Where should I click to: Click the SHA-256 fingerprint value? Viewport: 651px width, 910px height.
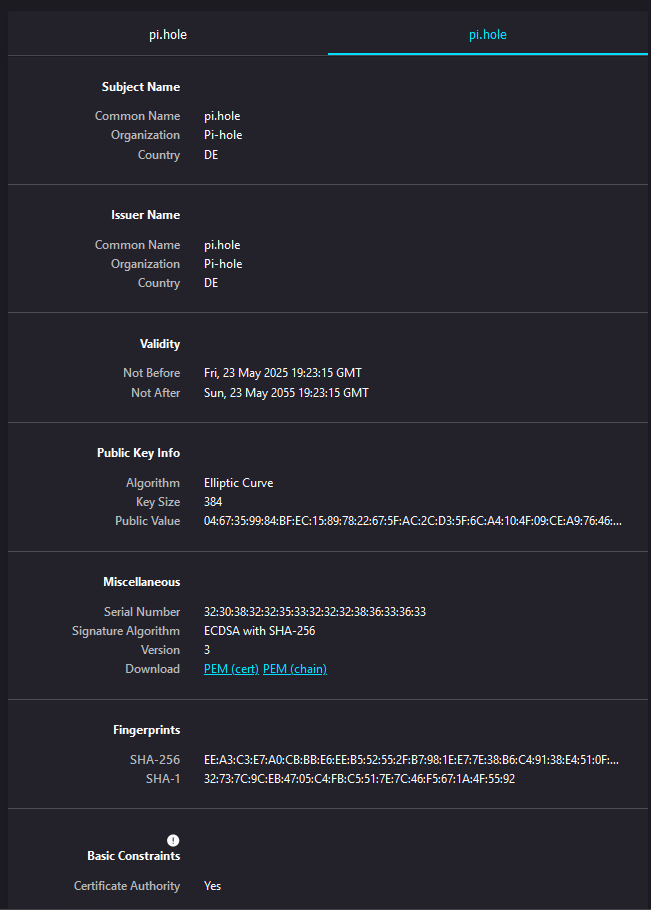click(411, 760)
